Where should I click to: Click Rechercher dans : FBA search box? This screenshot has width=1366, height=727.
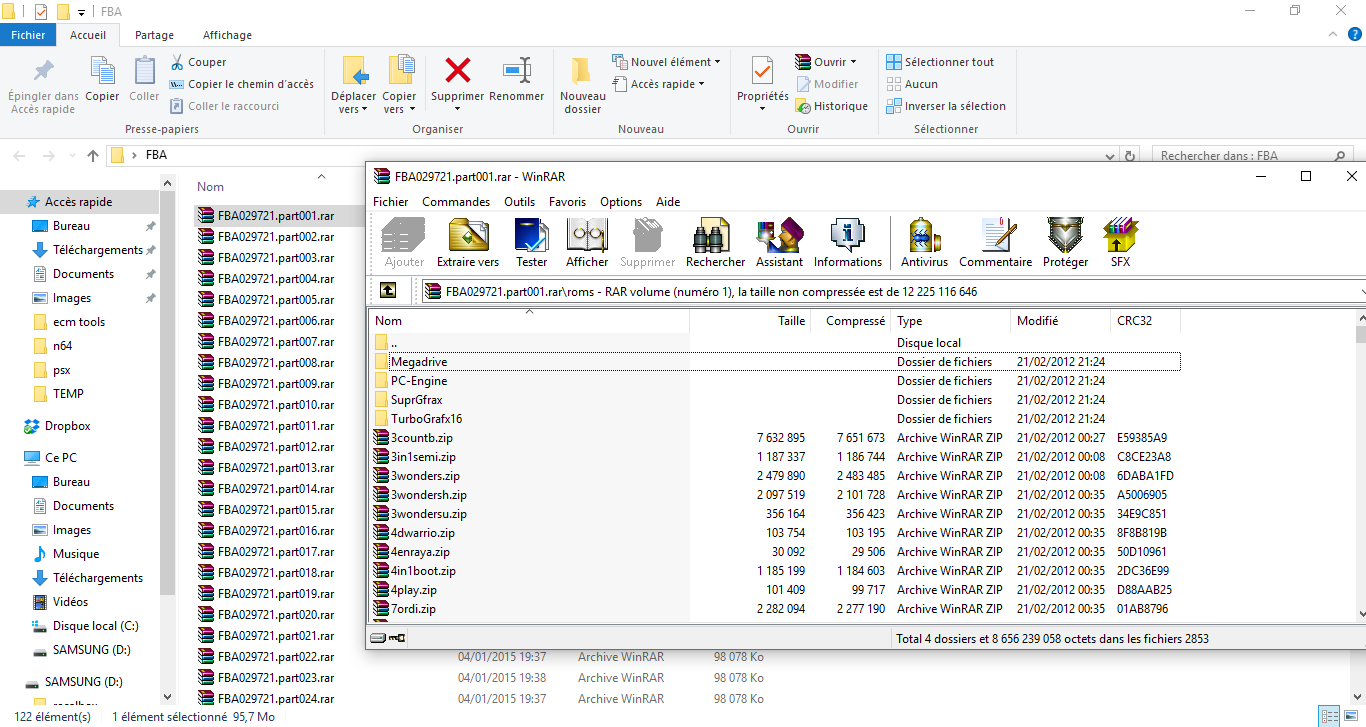pyautogui.click(x=1254, y=156)
